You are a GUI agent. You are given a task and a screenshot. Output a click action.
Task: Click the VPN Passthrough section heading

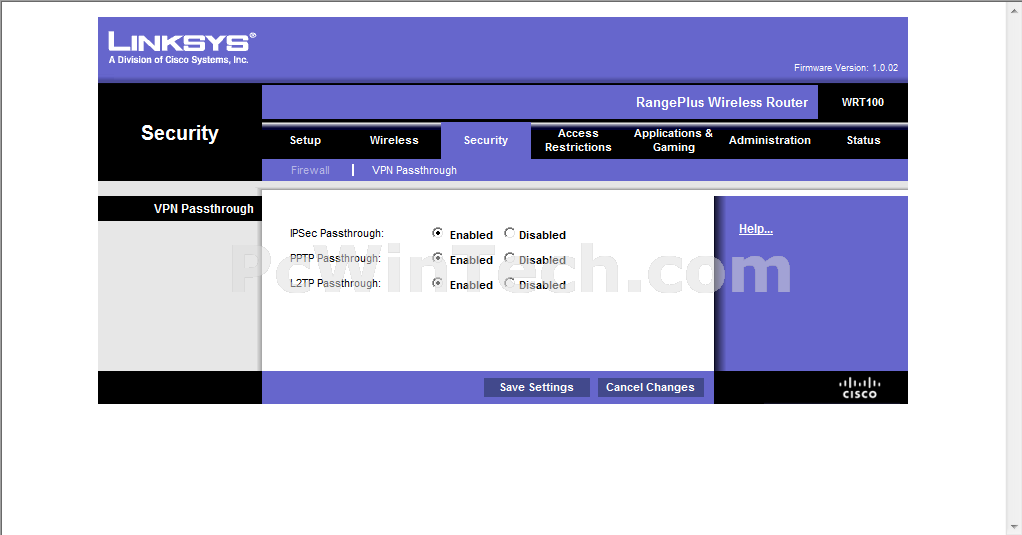pyautogui.click(x=203, y=209)
